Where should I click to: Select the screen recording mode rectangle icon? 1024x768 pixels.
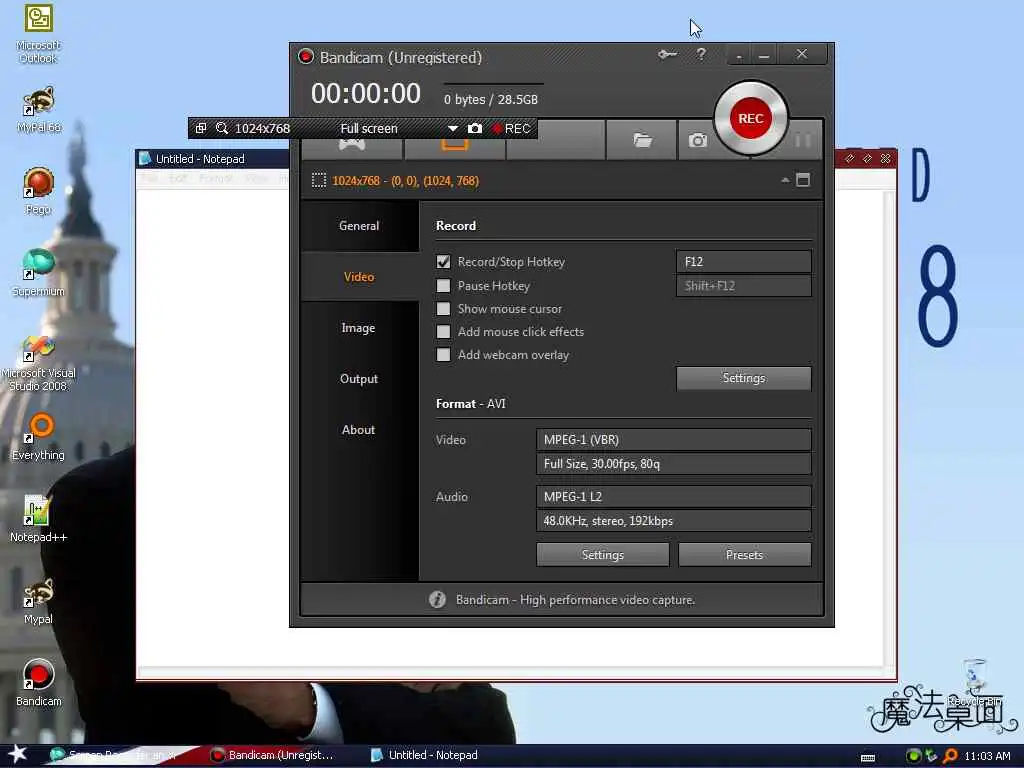tap(455, 145)
